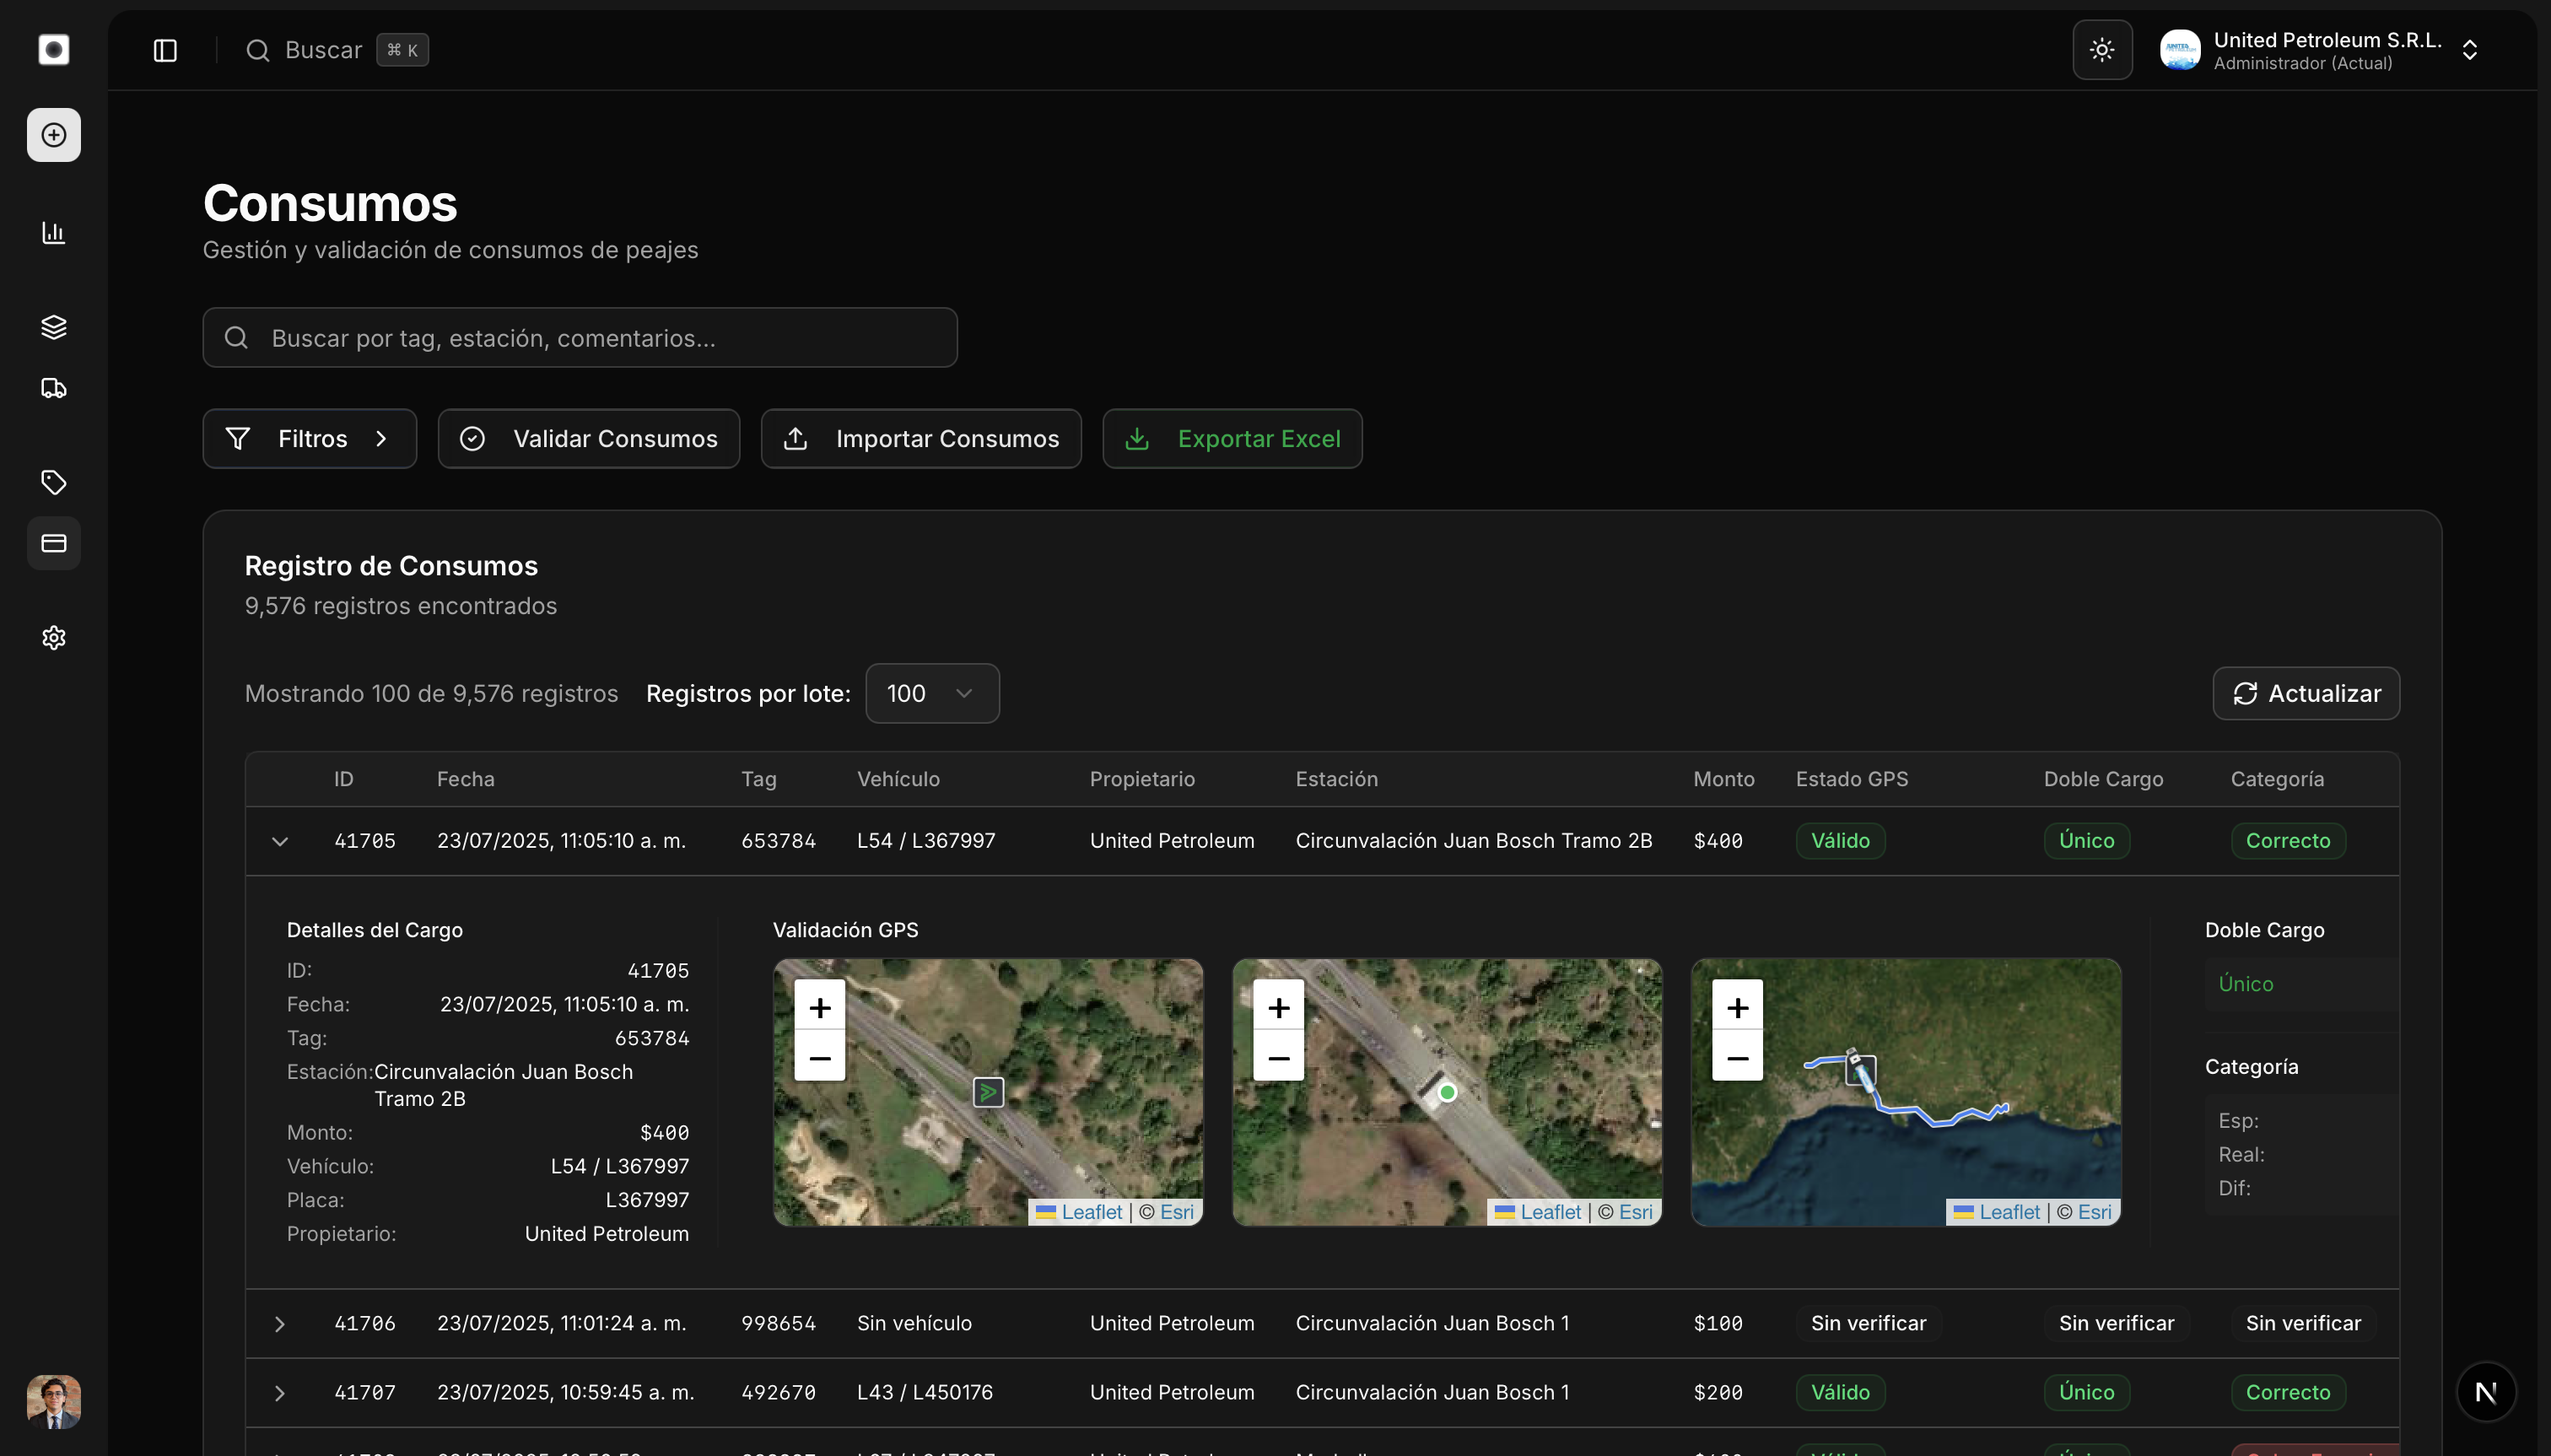Click the tag search input field
This screenshot has height=1456, width=2551.
point(580,338)
